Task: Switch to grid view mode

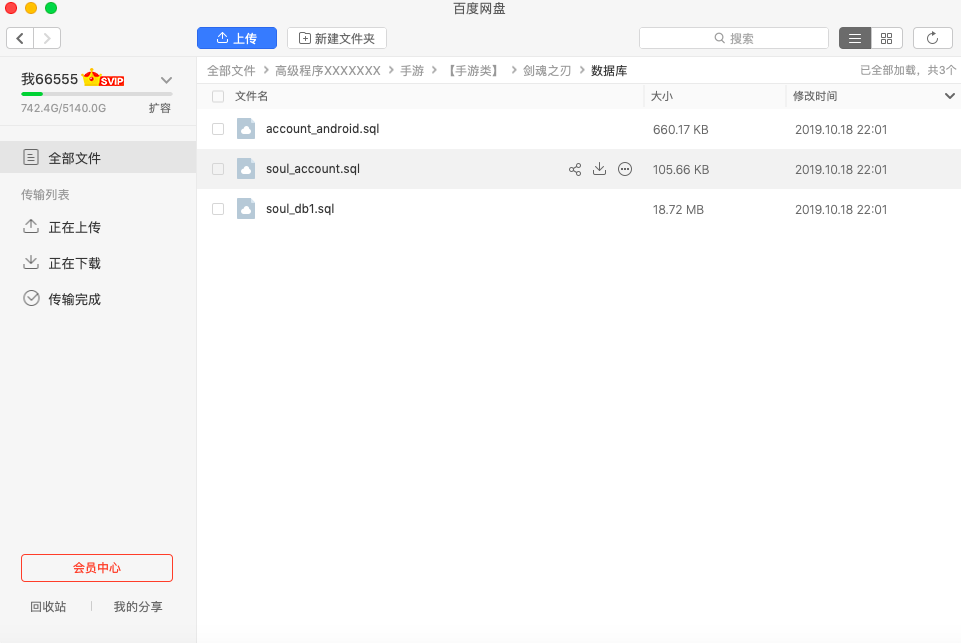Action: pos(887,38)
